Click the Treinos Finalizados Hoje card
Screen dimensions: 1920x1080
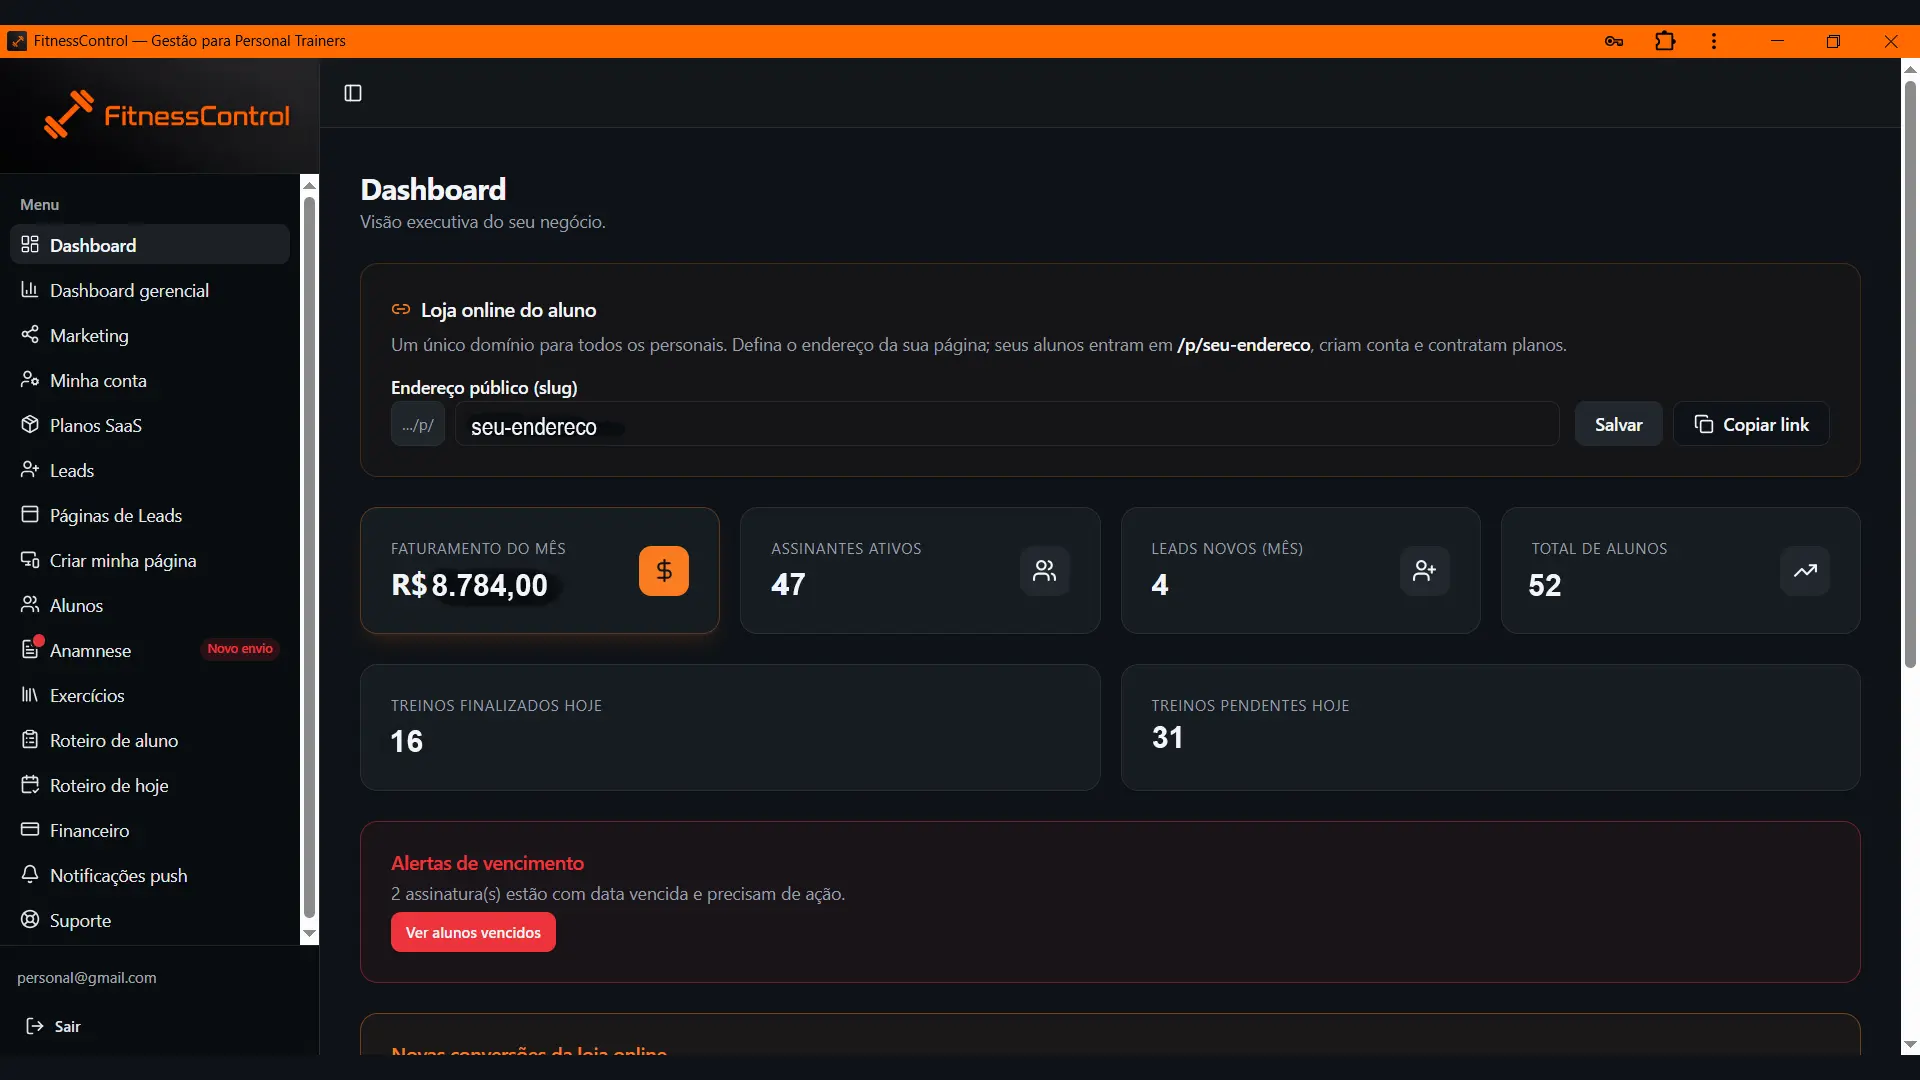(x=730, y=727)
